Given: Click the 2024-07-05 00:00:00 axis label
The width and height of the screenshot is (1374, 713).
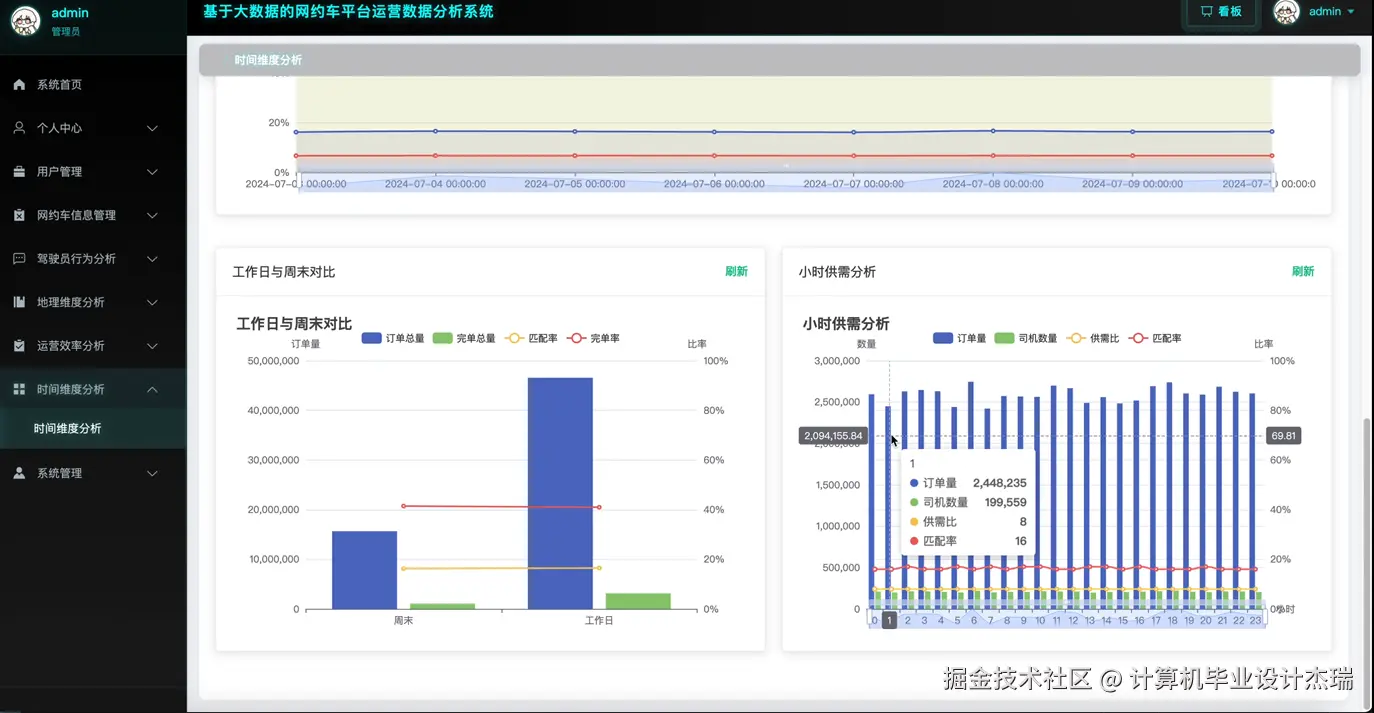Looking at the screenshot, I should [x=575, y=184].
